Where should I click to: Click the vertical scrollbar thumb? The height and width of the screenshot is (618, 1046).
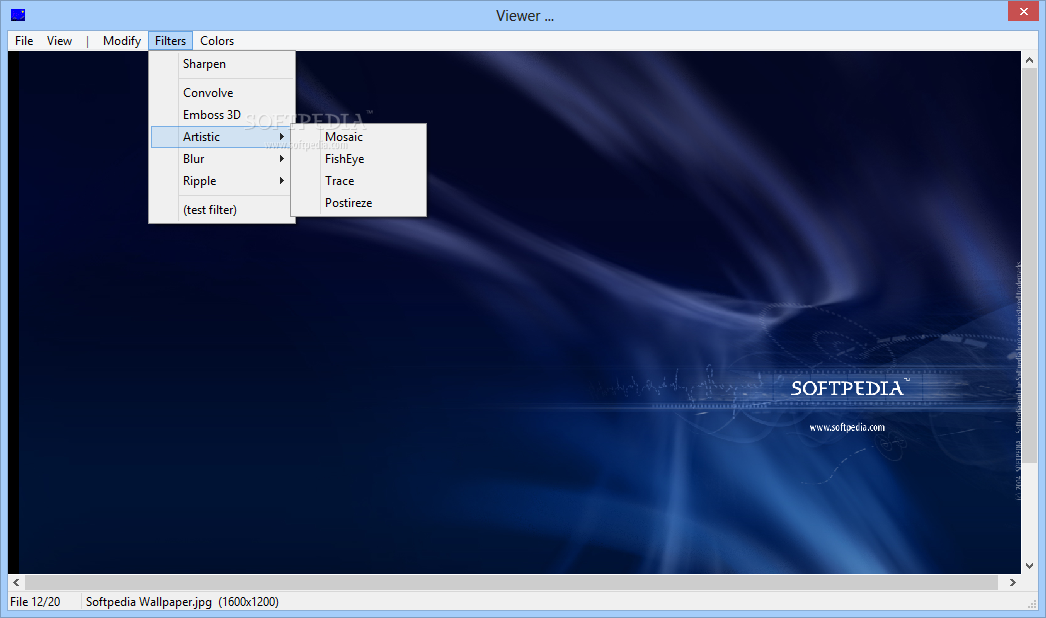click(x=1029, y=264)
